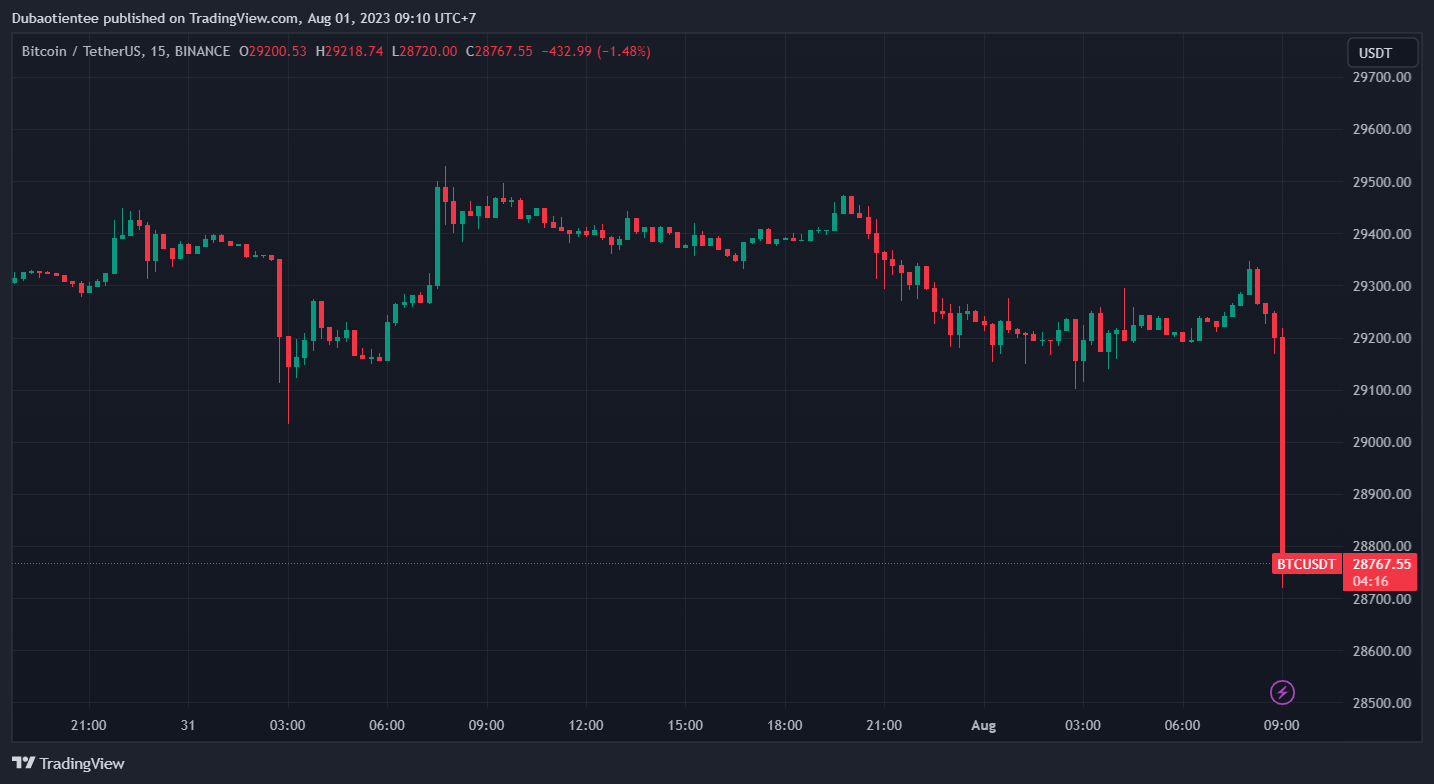Click the red BTCUSDT symbol label
The height and width of the screenshot is (784, 1434).
[1306, 564]
